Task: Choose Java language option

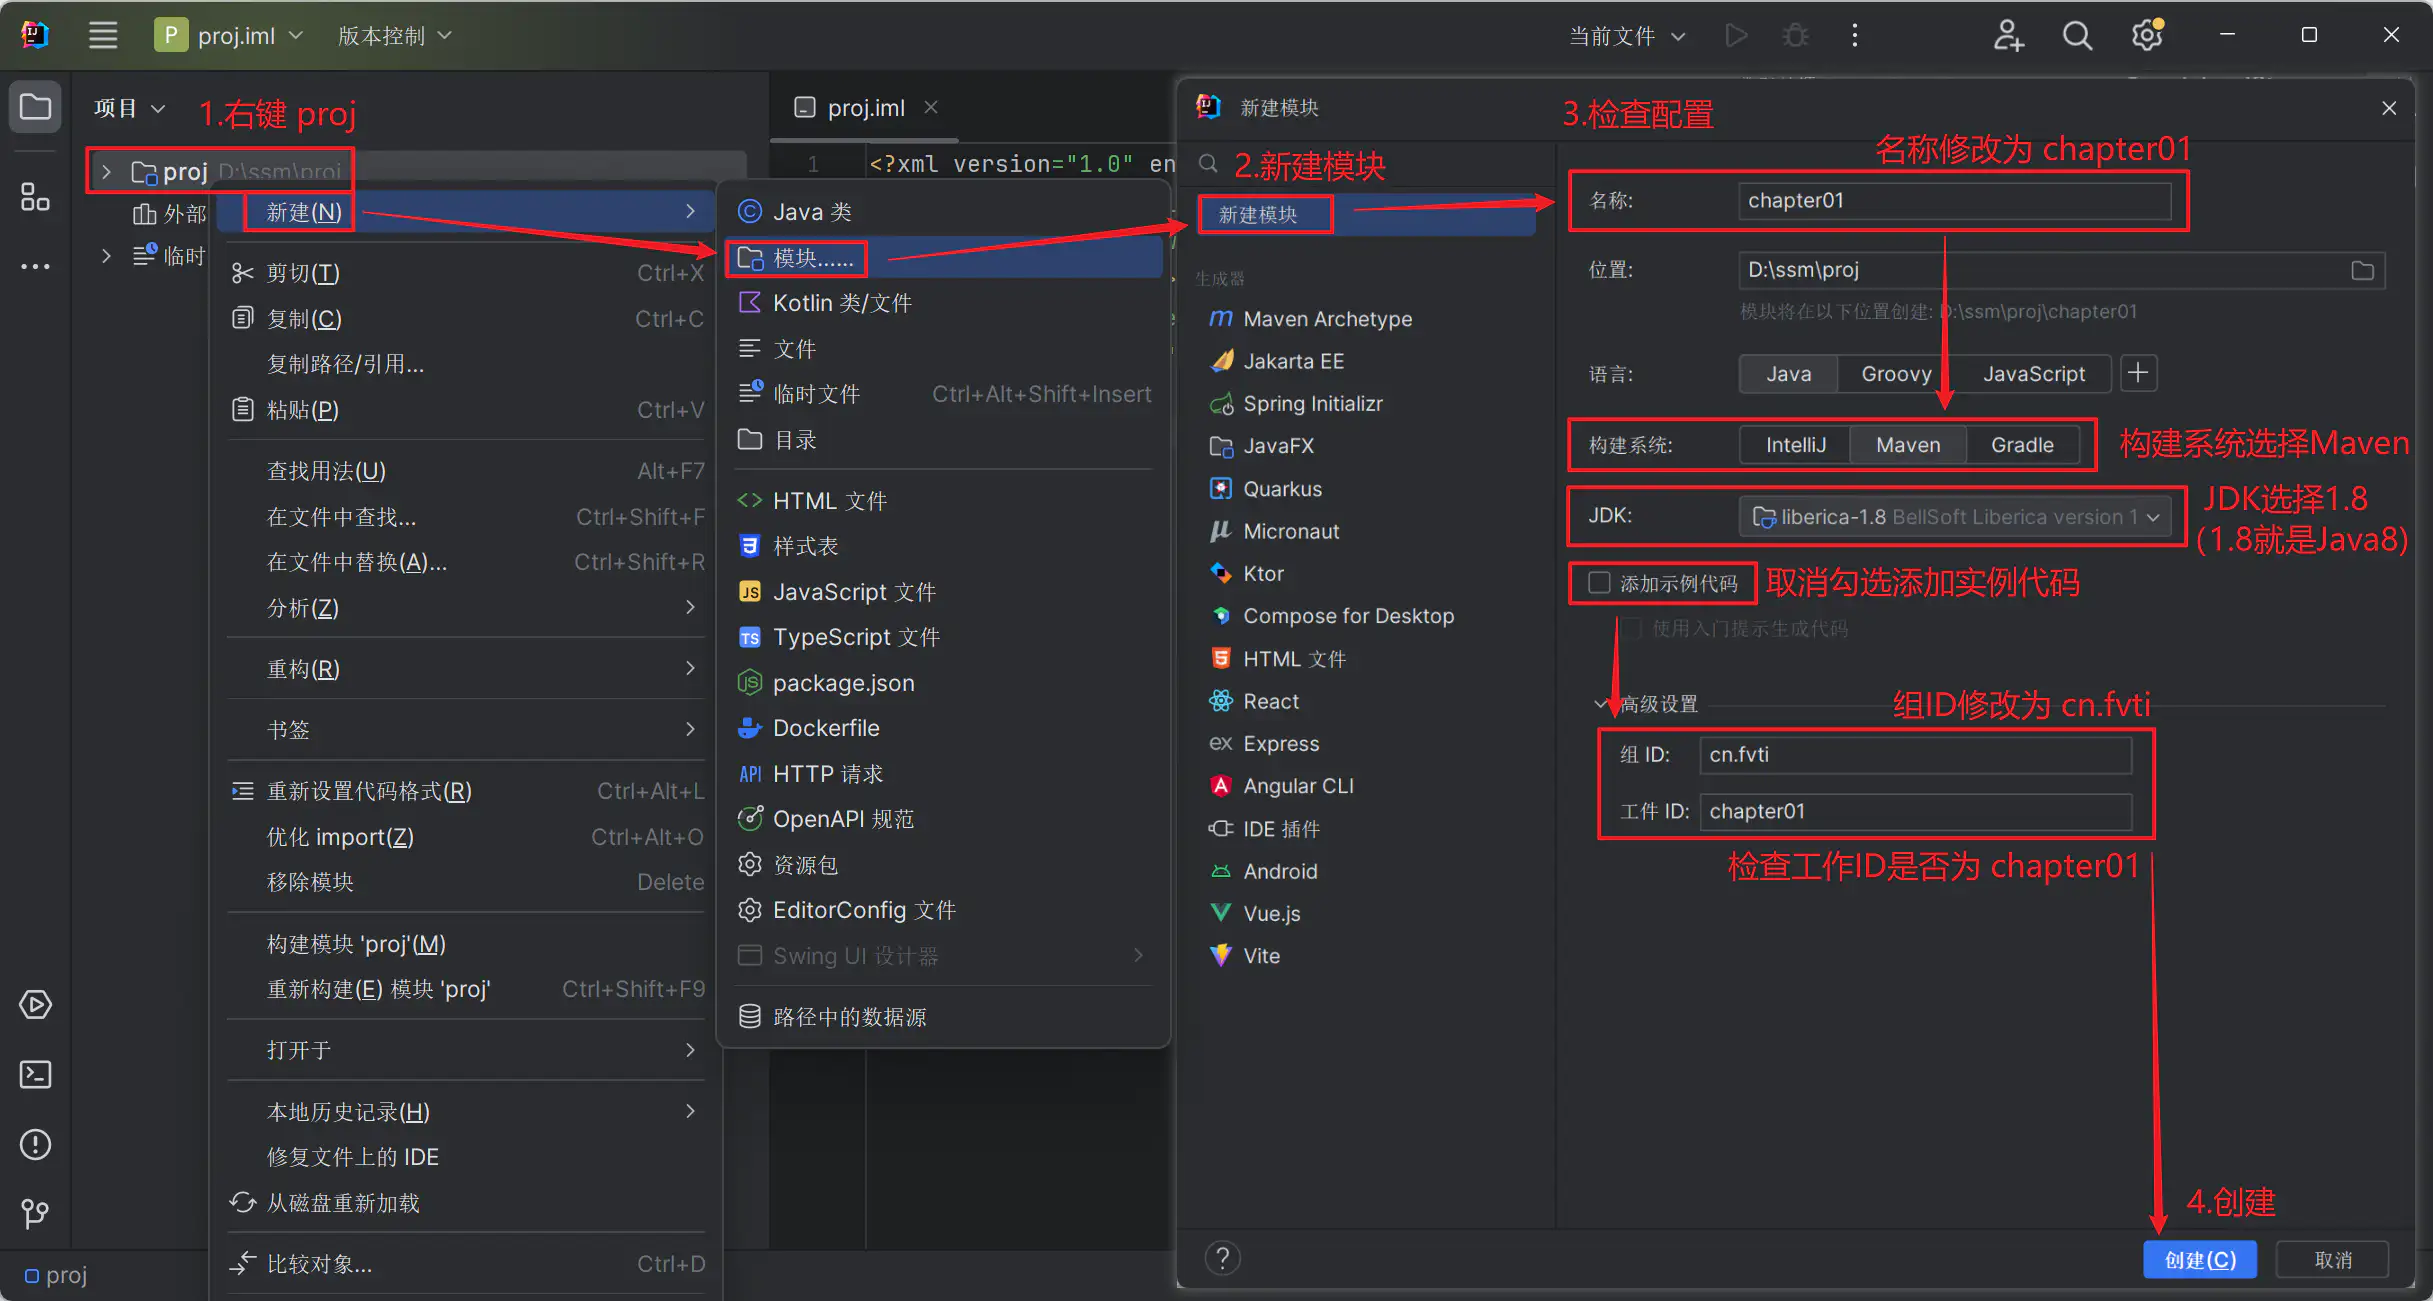Action: tap(1788, 374)
